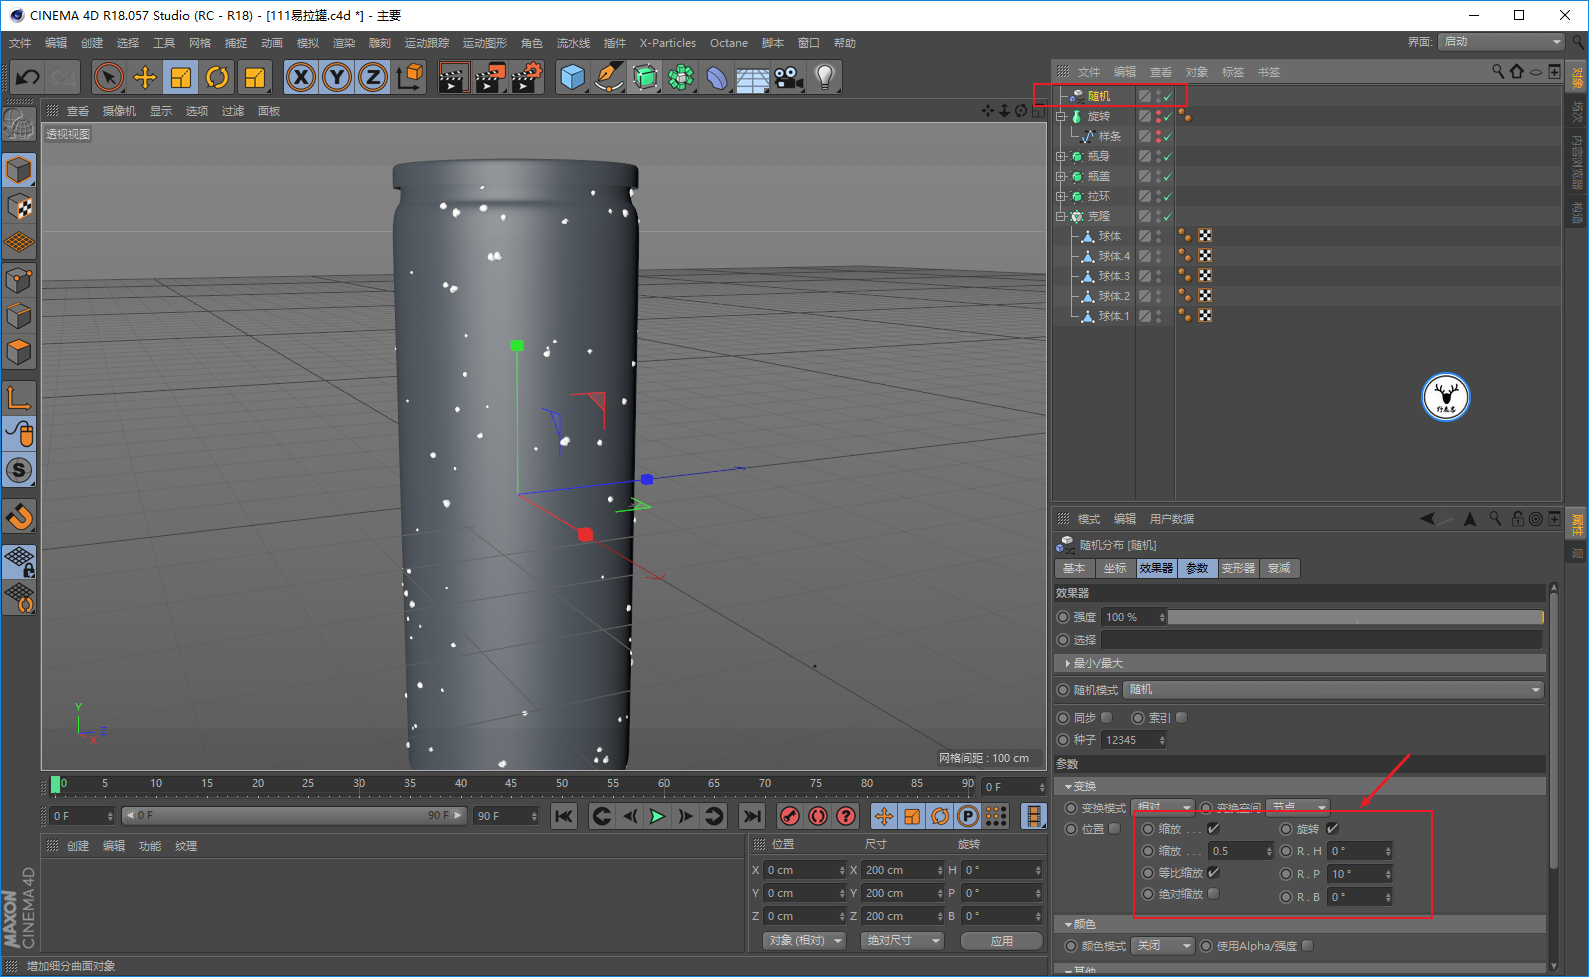Switch to the 效果器 tab
The image size is (1589, 977).
[x=1156, y=569]
